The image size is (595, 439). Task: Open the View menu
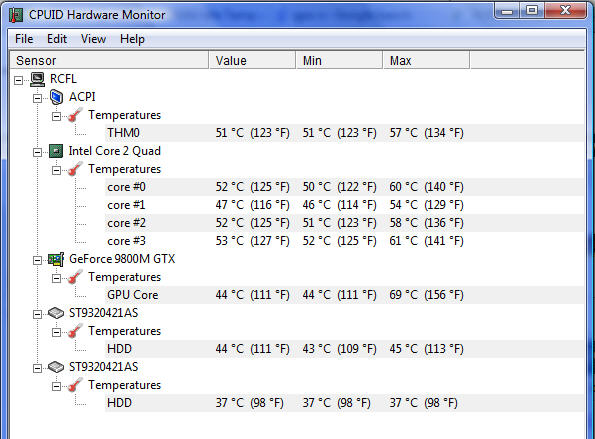(x=93, y=39)
